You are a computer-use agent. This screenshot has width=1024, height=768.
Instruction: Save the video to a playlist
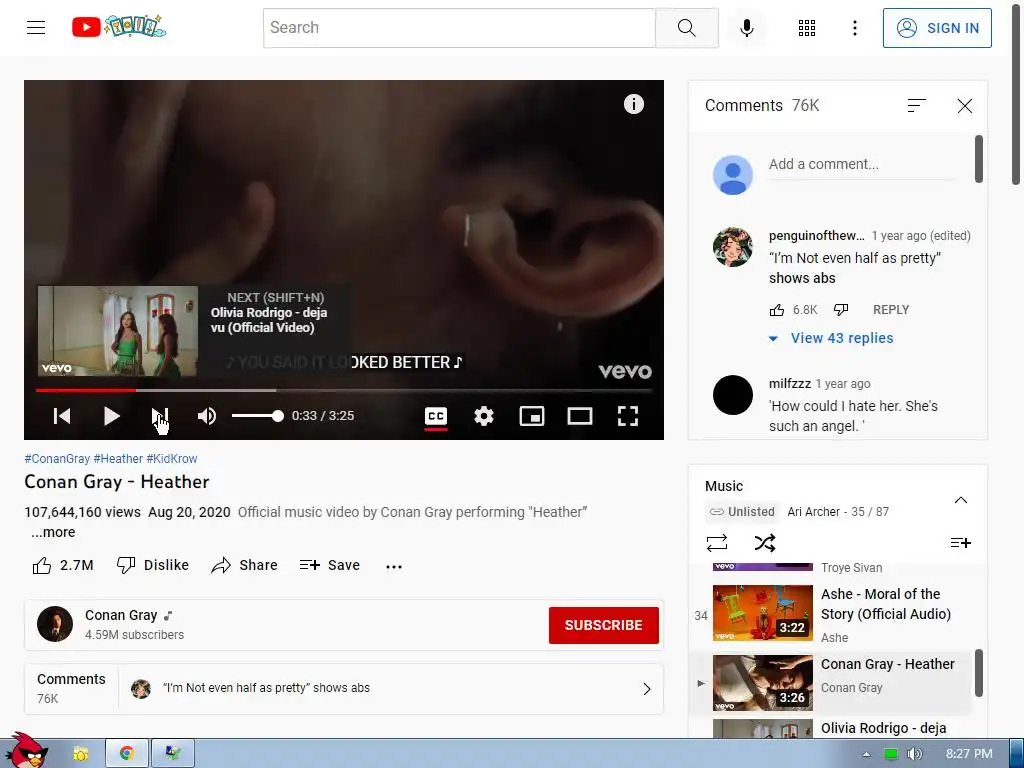(x=330, y=566)
